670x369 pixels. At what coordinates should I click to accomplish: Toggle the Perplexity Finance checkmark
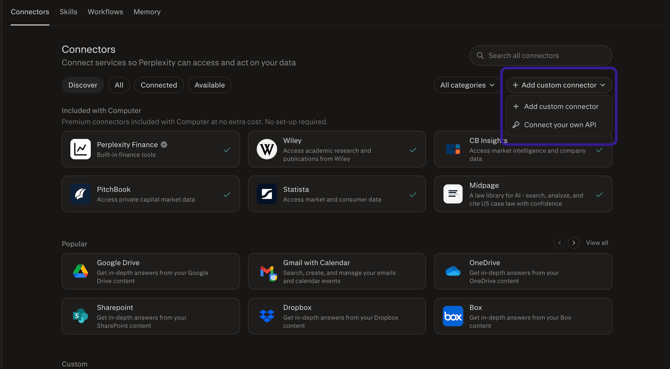coord(227,149)
